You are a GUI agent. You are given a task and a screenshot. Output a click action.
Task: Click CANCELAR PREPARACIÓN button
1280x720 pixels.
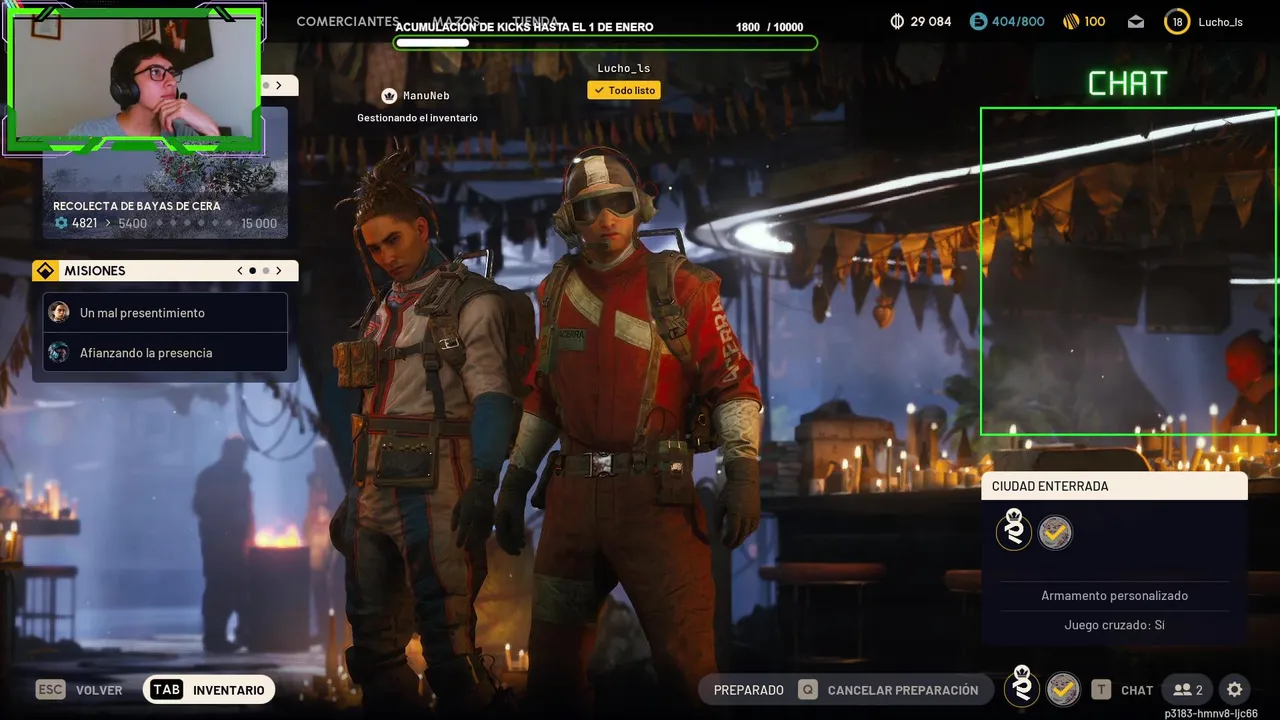point(903,690)
